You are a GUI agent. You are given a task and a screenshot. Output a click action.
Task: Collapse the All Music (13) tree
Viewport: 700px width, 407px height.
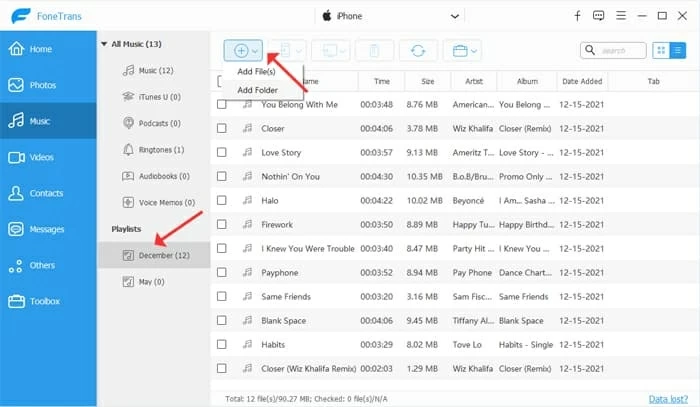[x=104, y=44]
